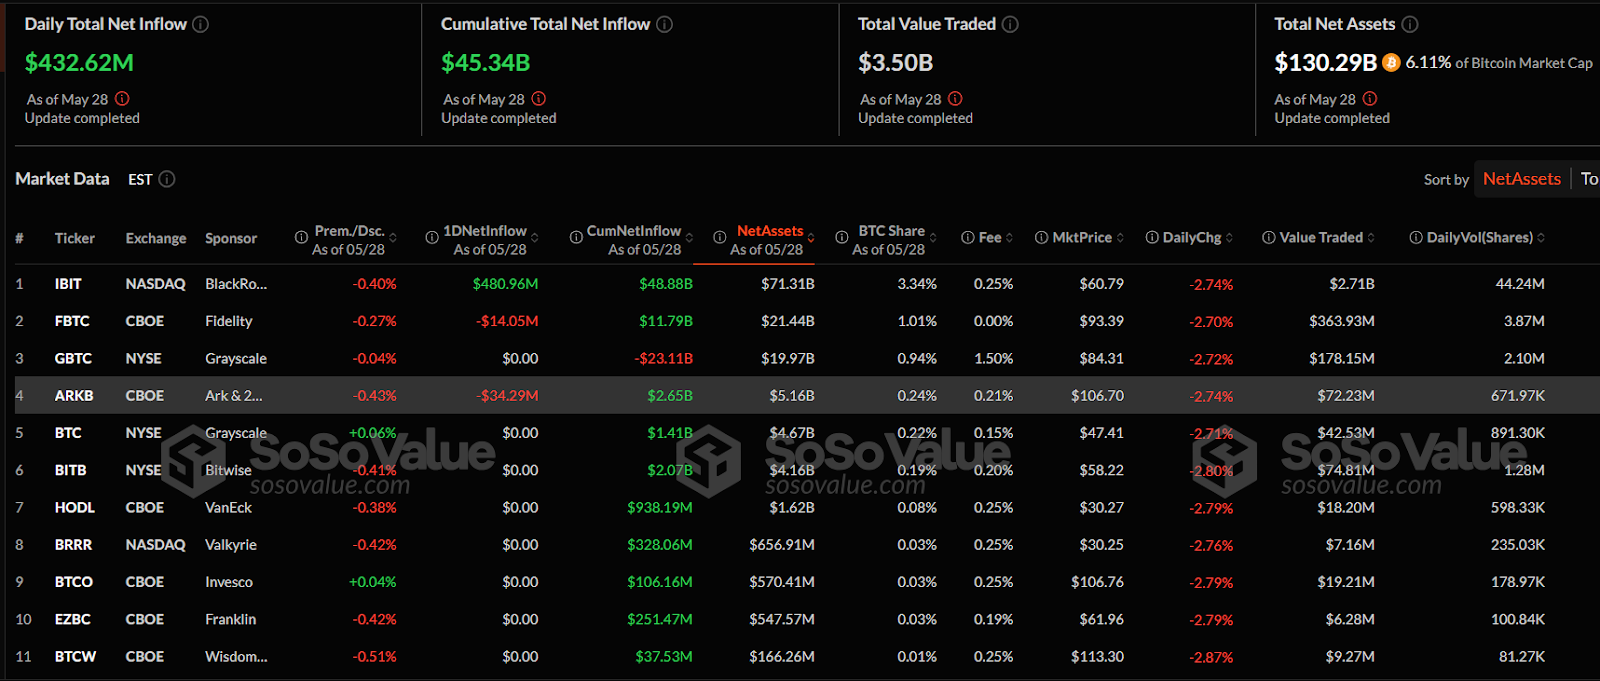This screenshot has height=681, width=1600.
Task: Click the $432.62M daily inflow value
Action: coord(79,63)
